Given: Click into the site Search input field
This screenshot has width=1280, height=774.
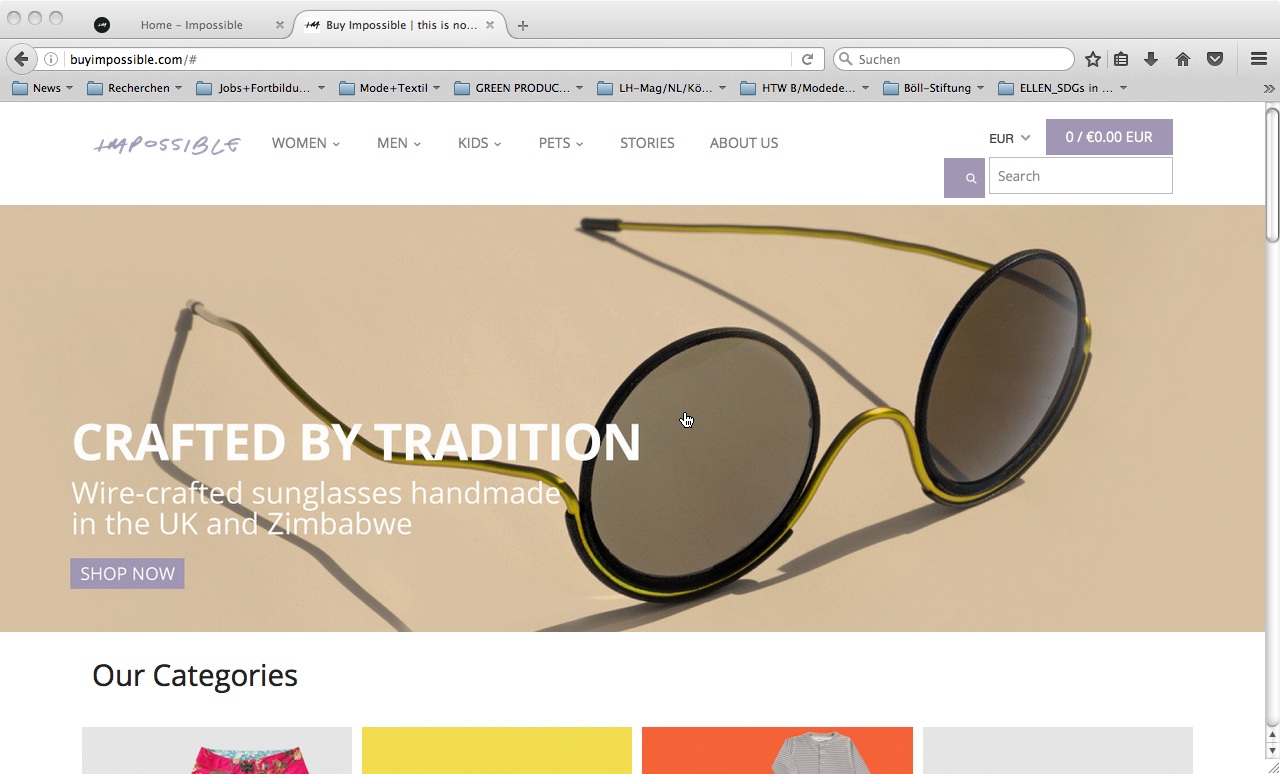Looking at the screenshot, I should (x=1081, y=176).
